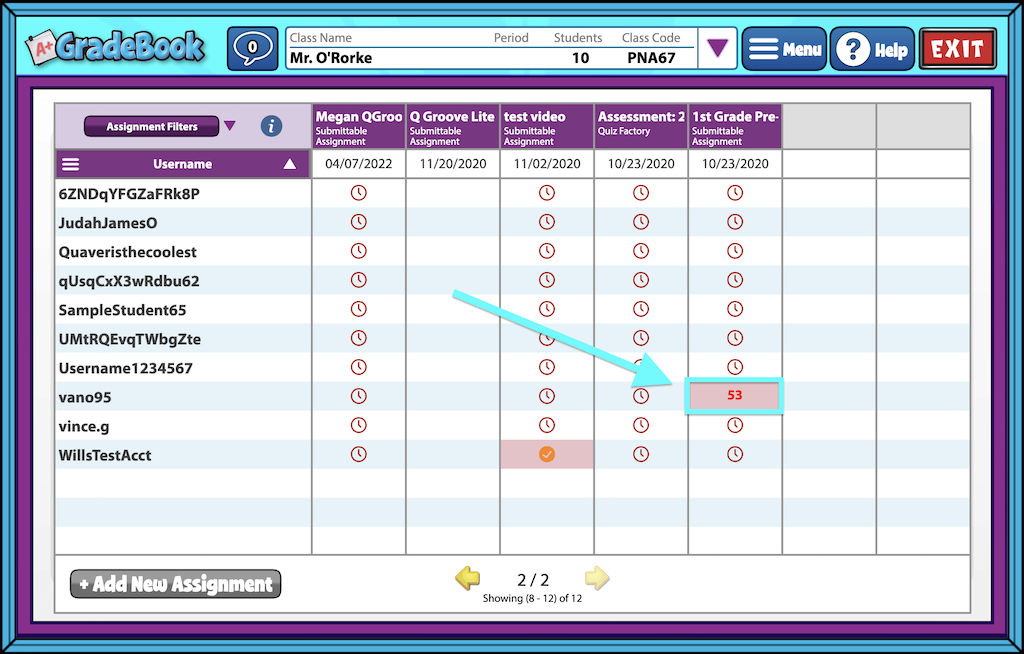Screen dimensions: 1024x654
Task: Click the PNA67 class code
Action: 651,58
